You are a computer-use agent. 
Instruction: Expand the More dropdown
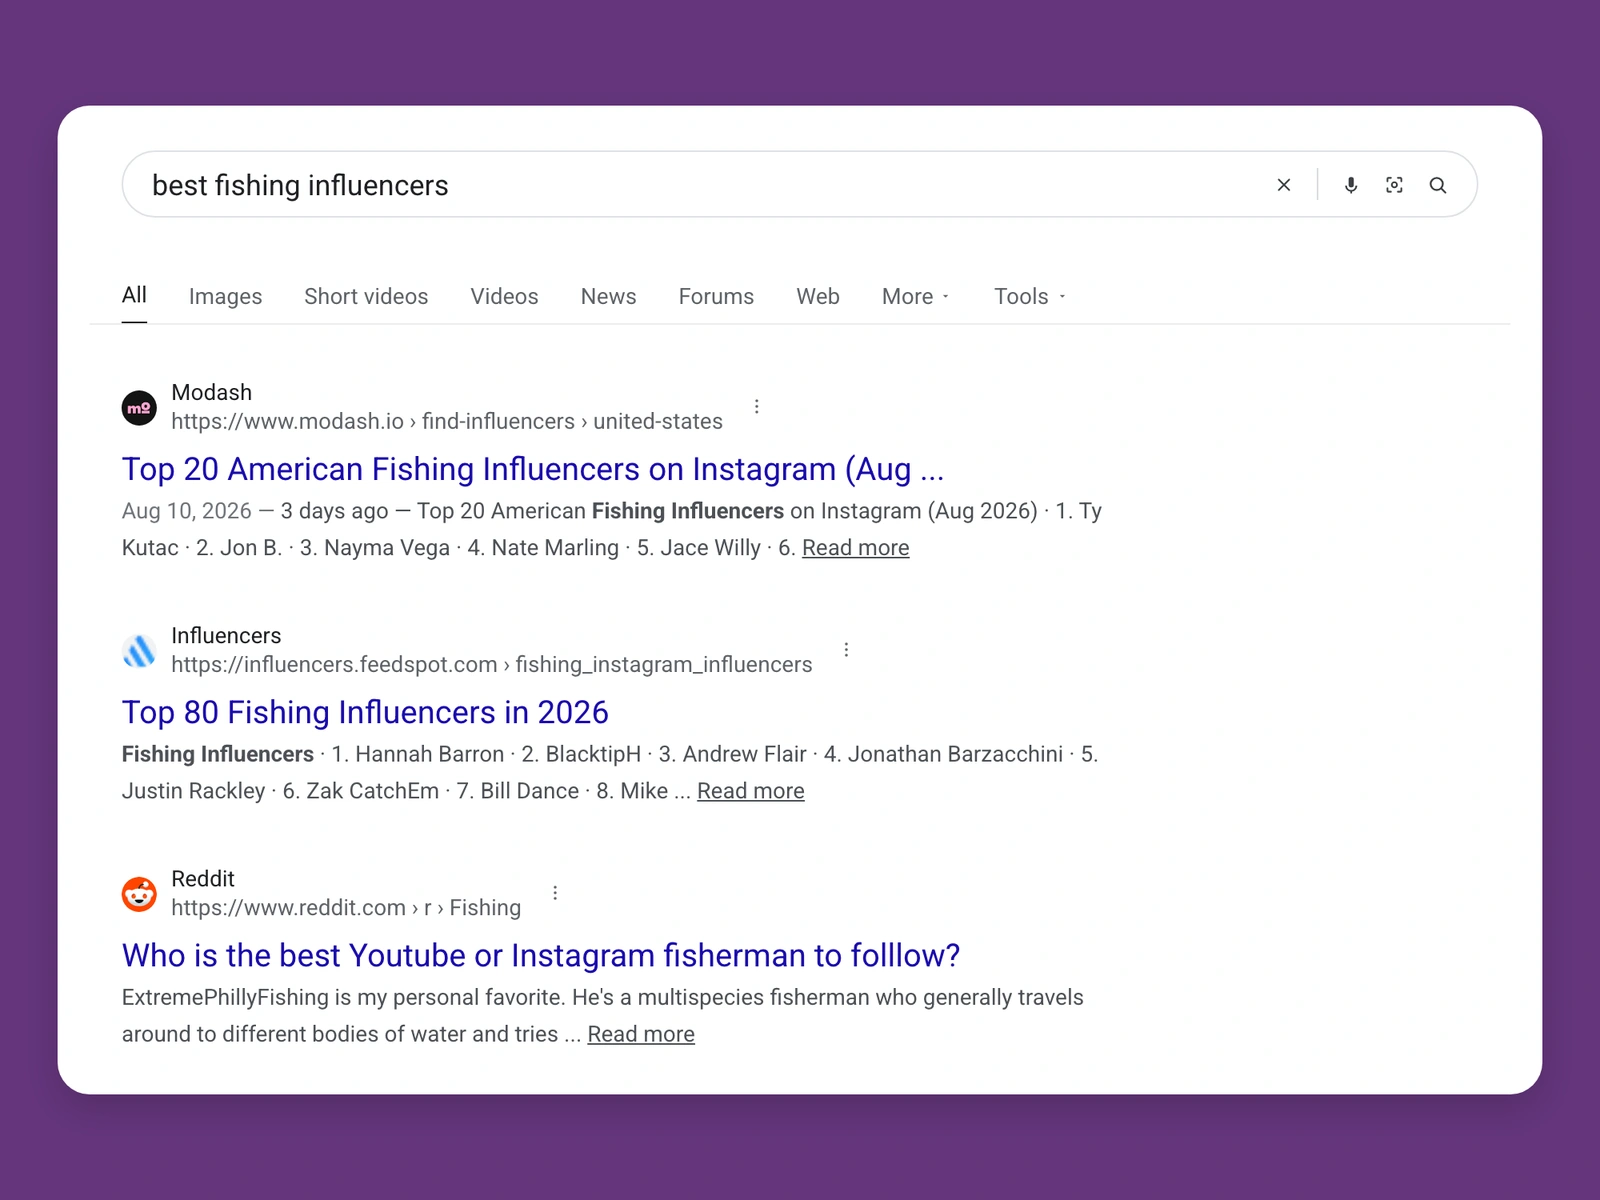(x=916, y=297)
